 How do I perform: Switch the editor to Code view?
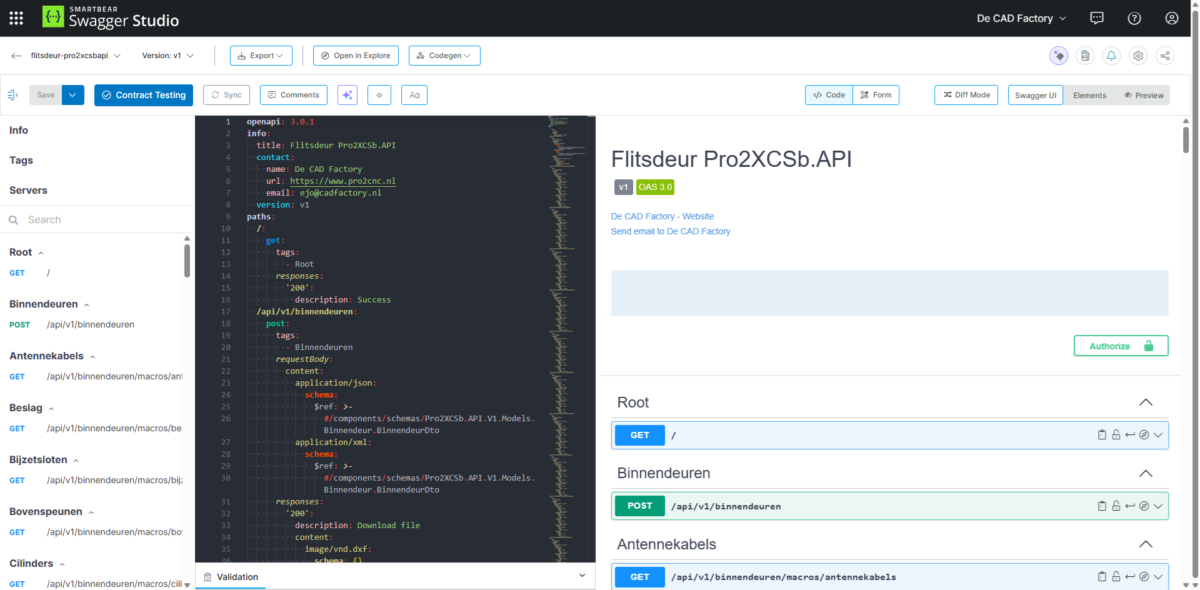(828, 95)
